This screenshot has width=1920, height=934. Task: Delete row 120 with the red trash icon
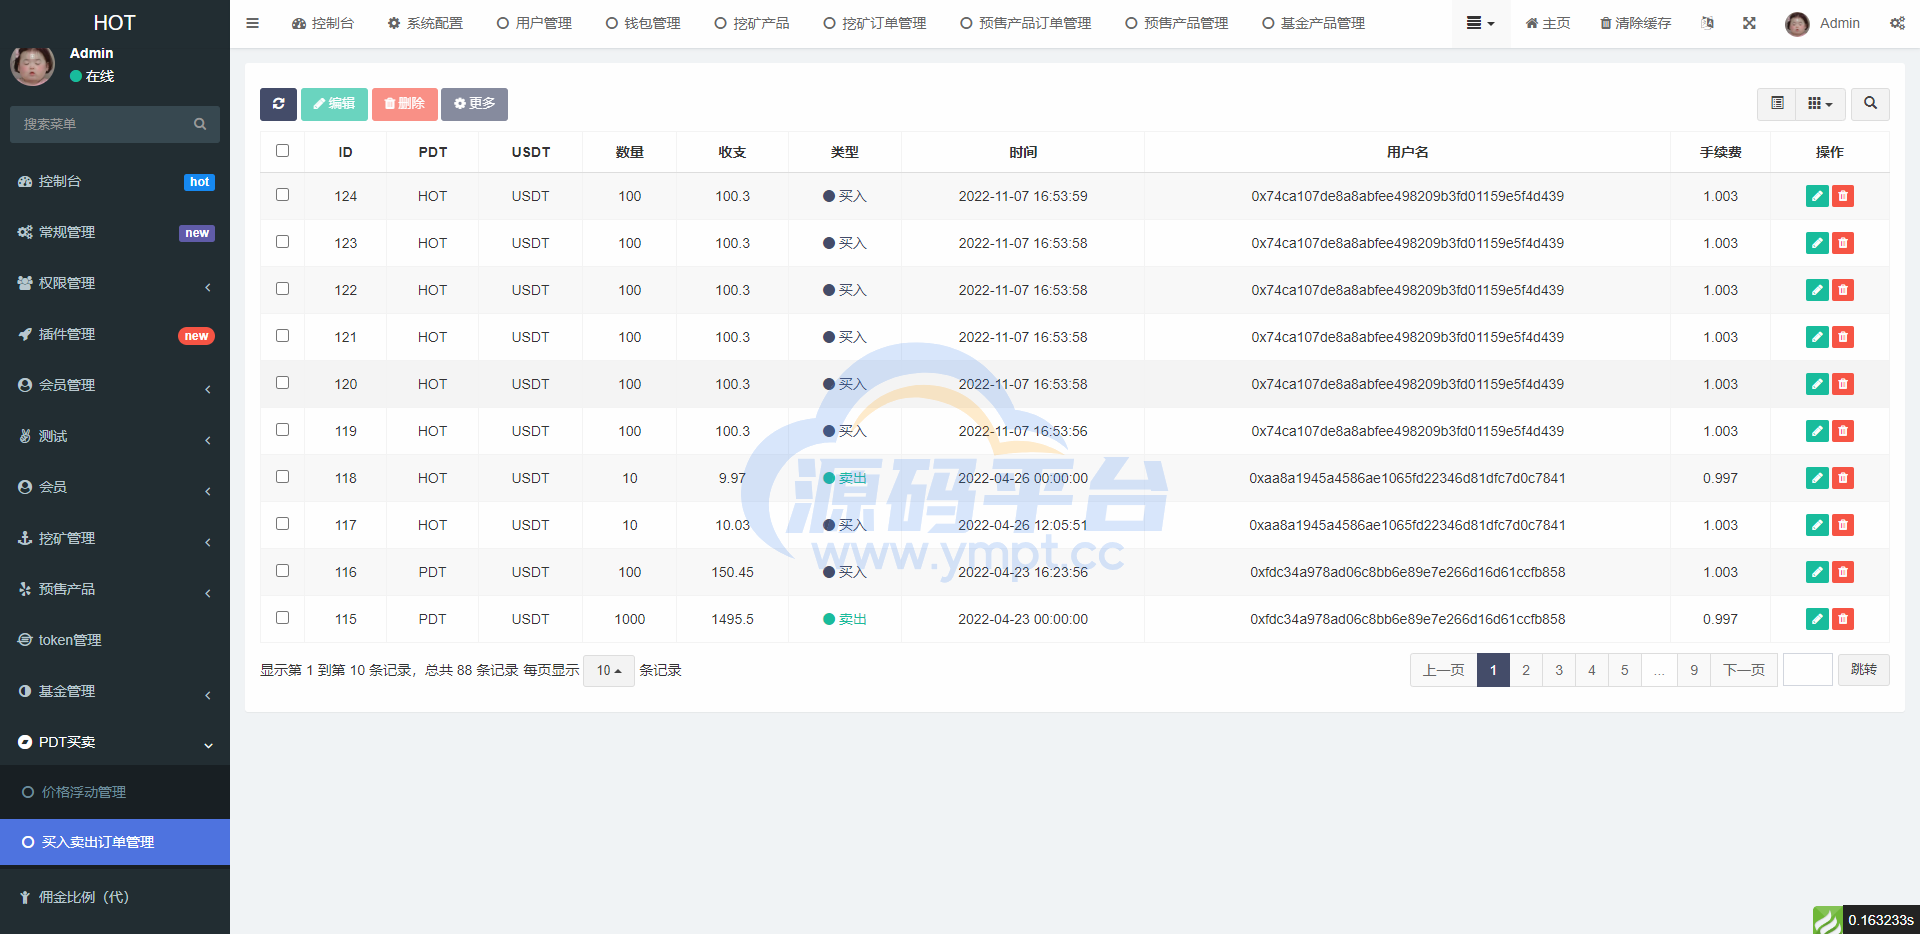[x=1843, y=384]
